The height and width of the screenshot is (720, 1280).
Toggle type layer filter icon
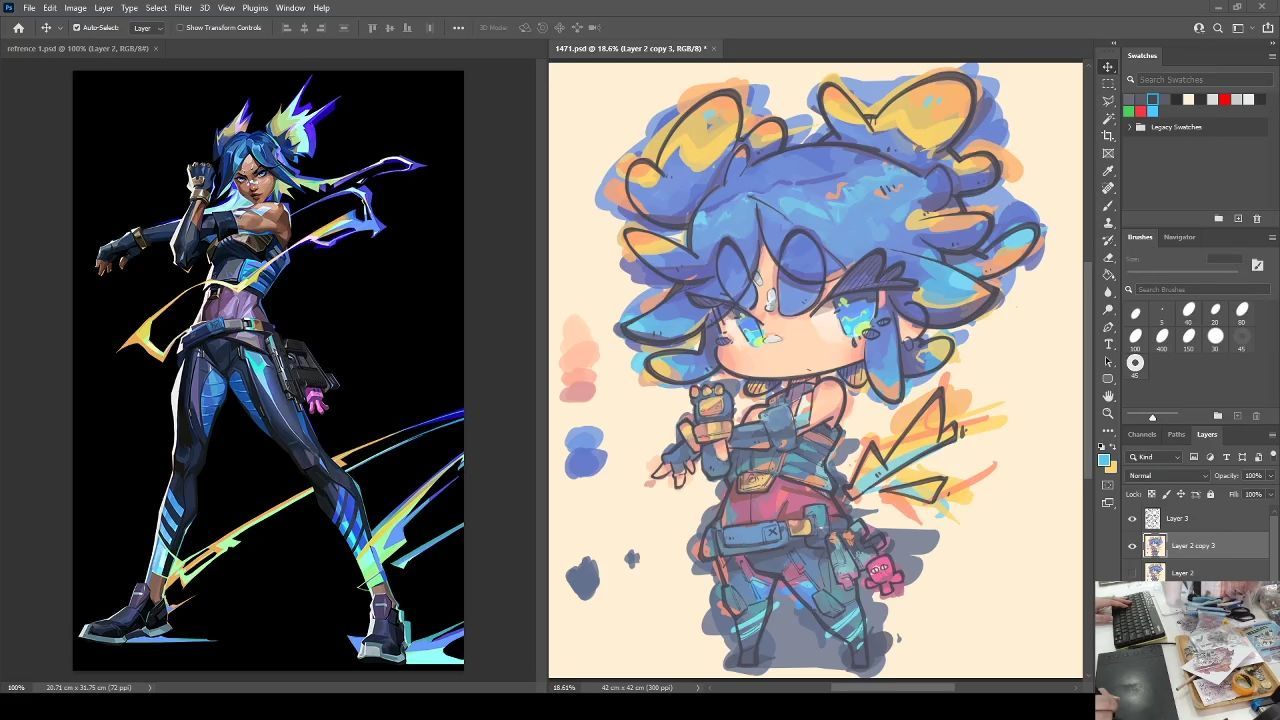pos(1226,457)
